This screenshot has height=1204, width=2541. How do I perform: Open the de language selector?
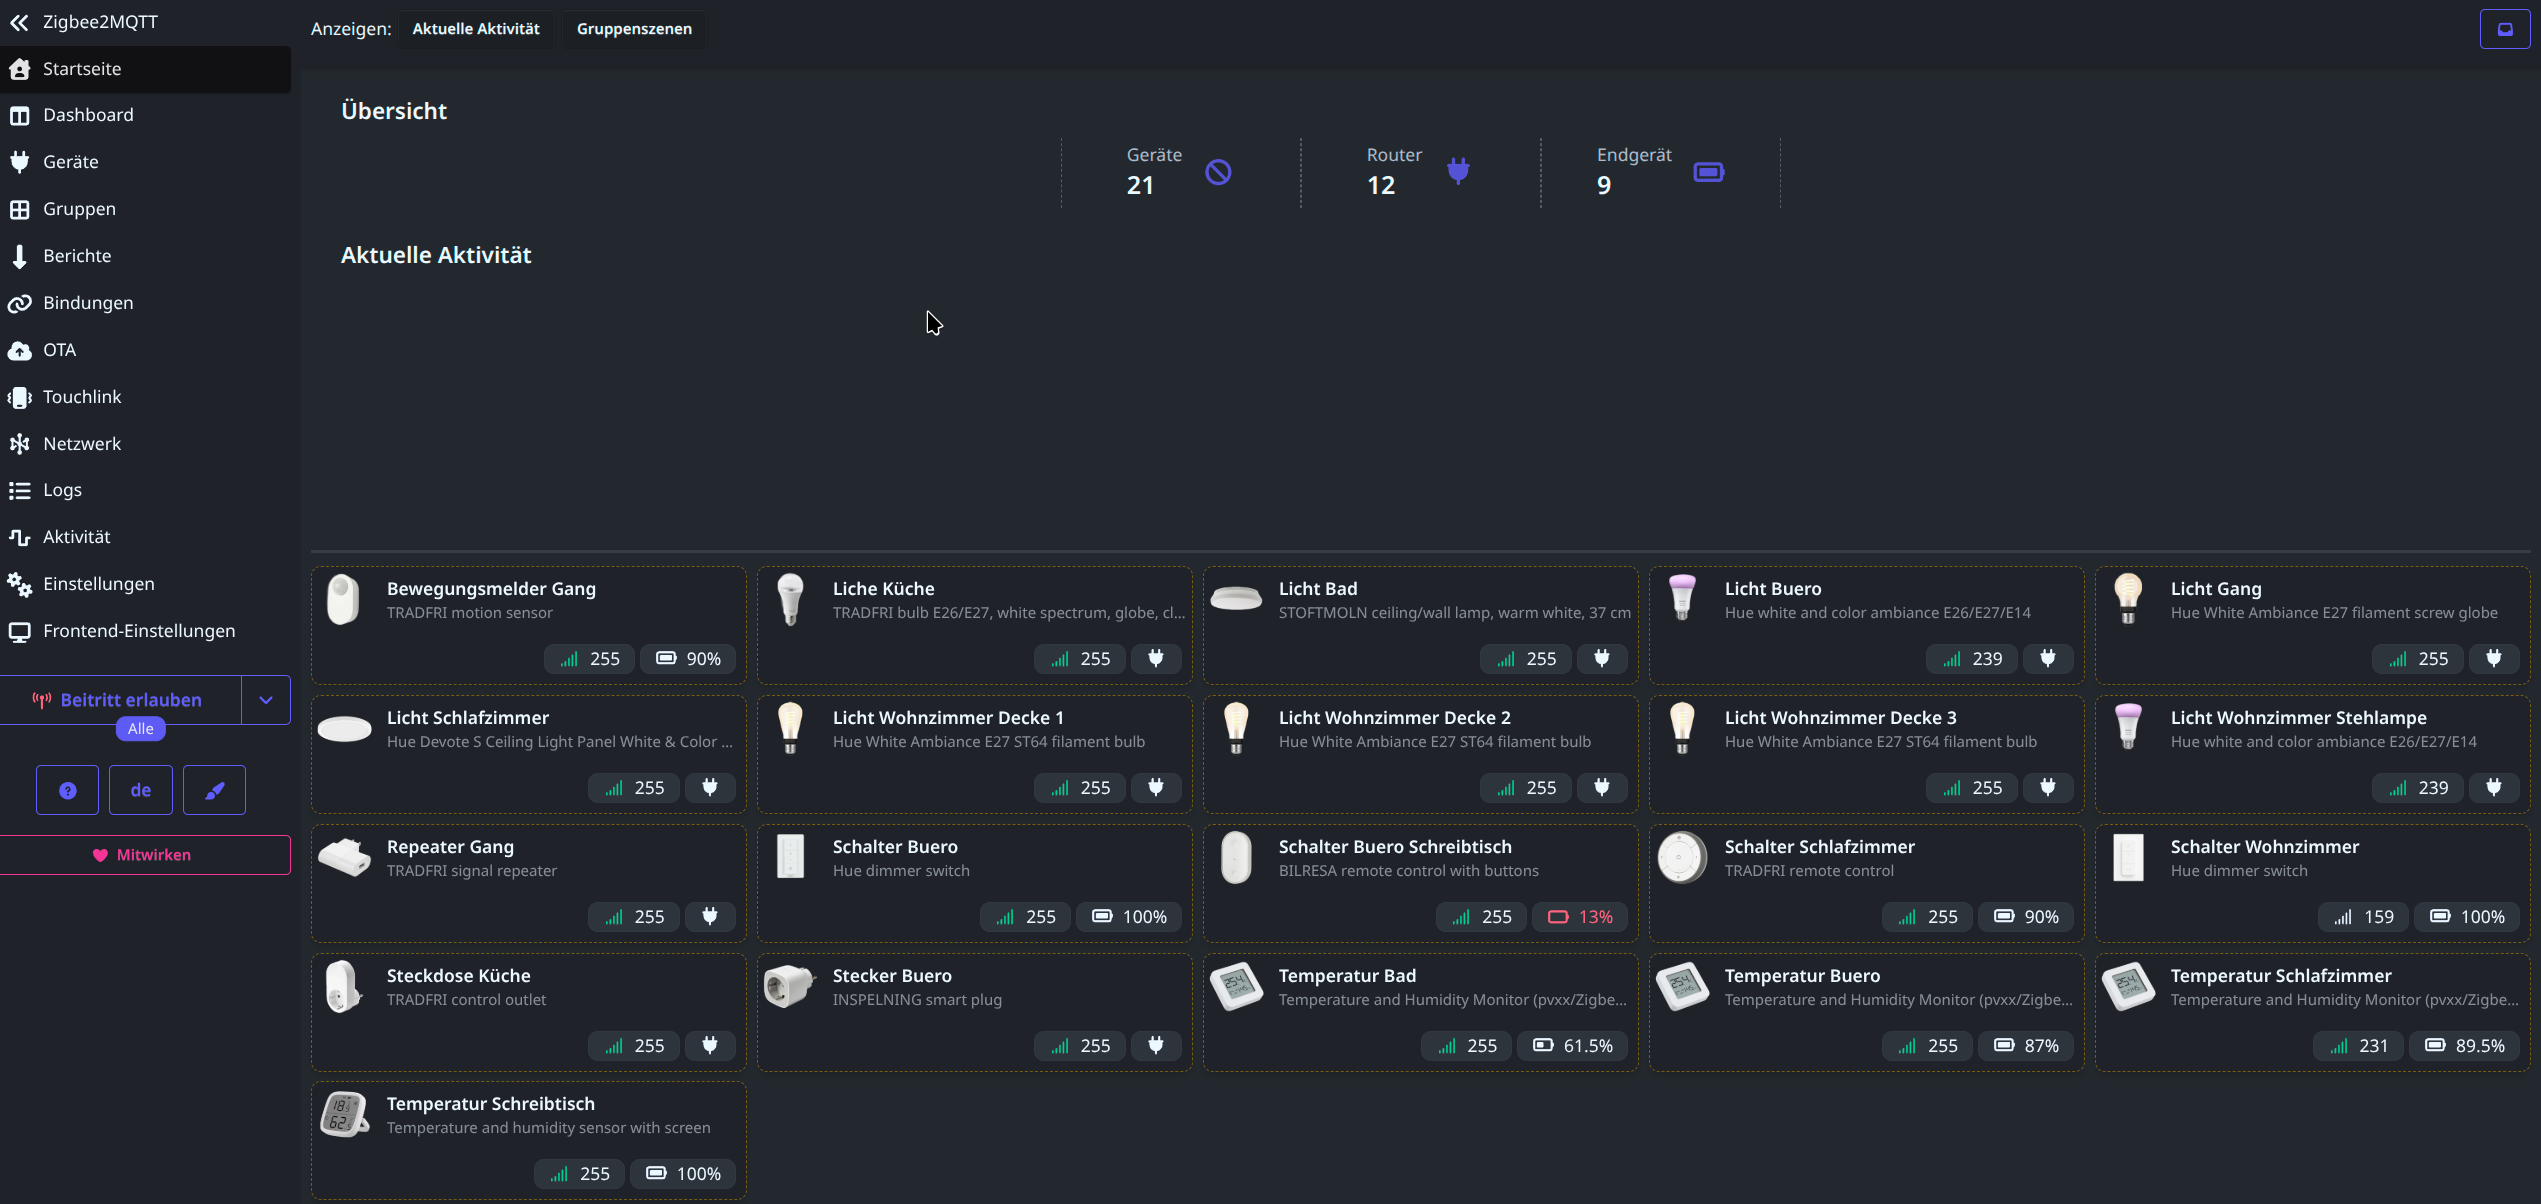[x=140, y=790]
